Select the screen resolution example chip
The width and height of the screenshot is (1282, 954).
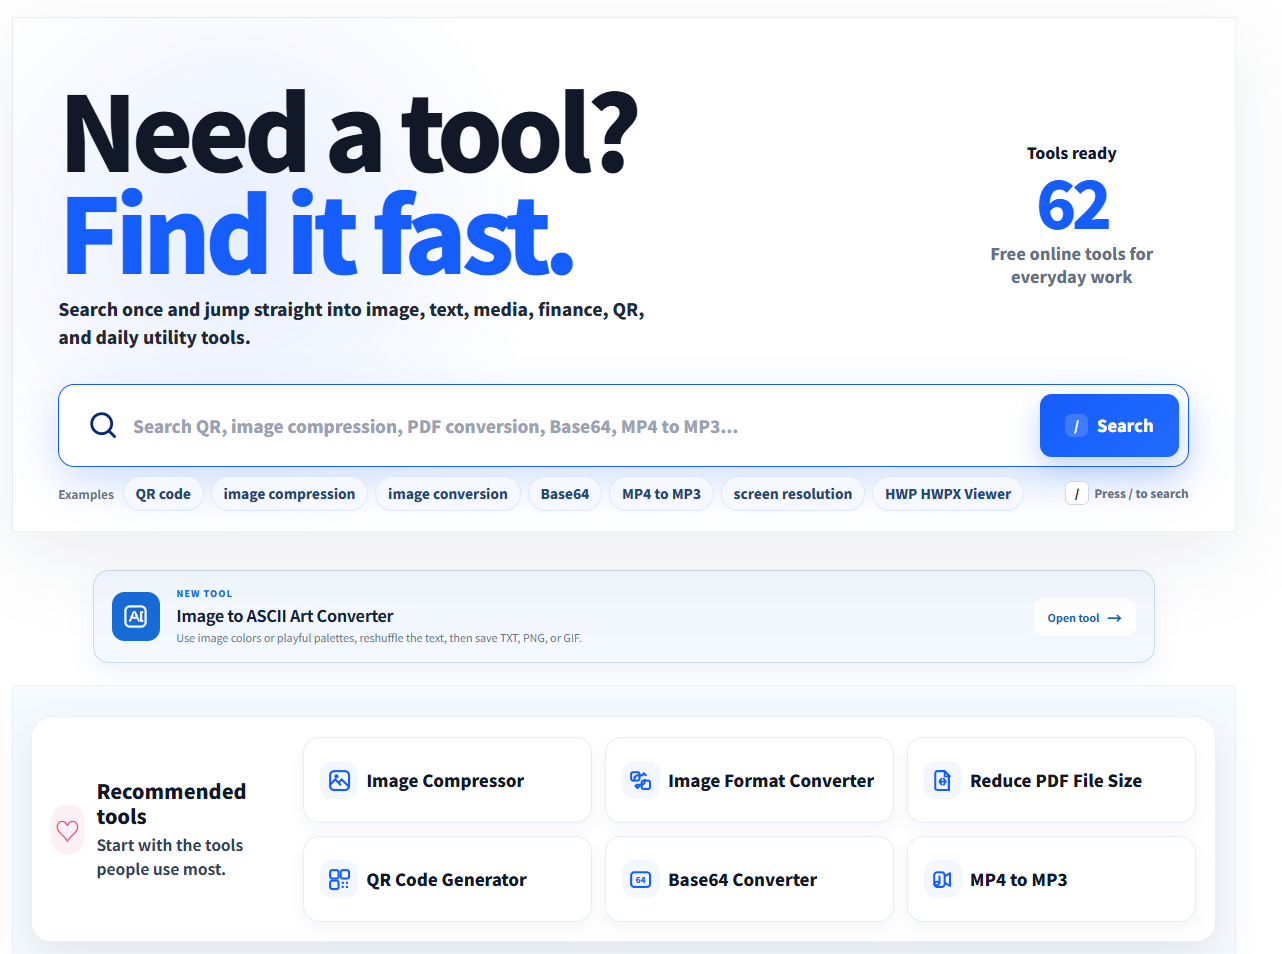[x=793, y=494]
